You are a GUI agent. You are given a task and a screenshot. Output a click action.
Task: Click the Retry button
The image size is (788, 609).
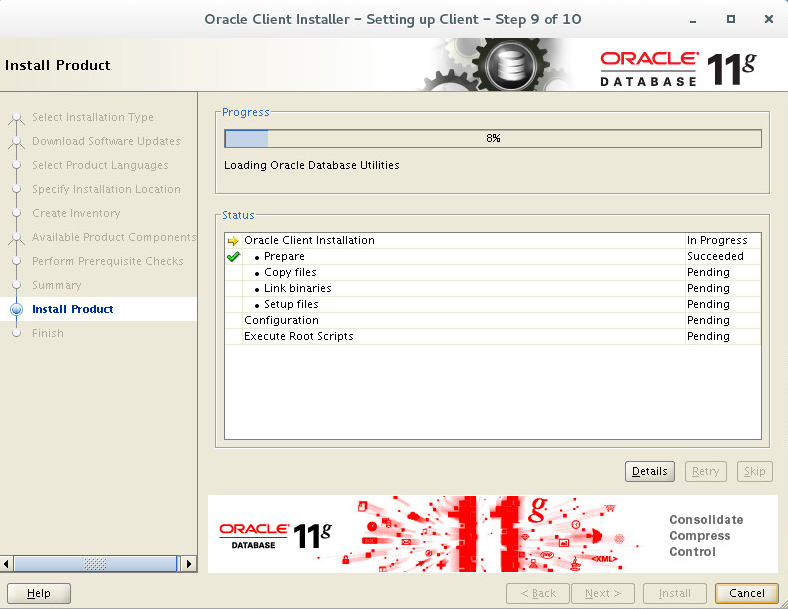point(706,471)
